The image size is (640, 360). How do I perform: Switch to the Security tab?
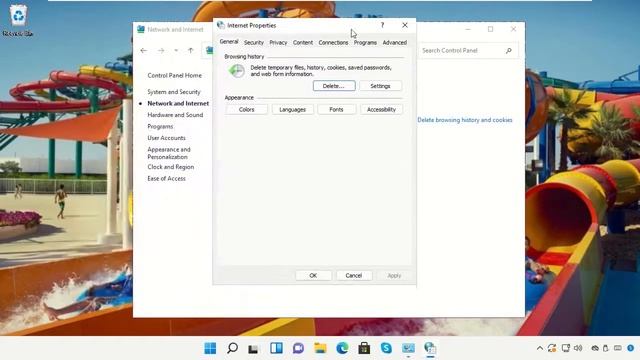coord(254,42)
